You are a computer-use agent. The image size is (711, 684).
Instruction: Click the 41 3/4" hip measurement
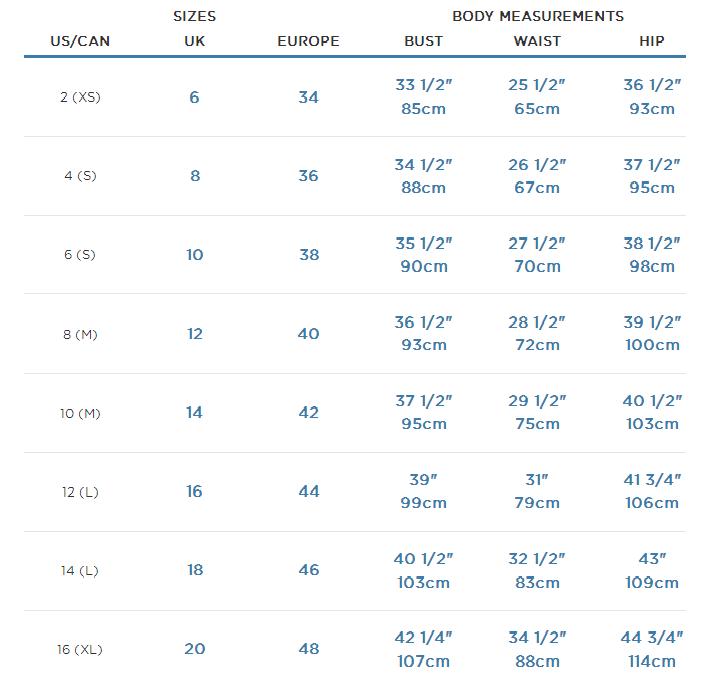652,479
